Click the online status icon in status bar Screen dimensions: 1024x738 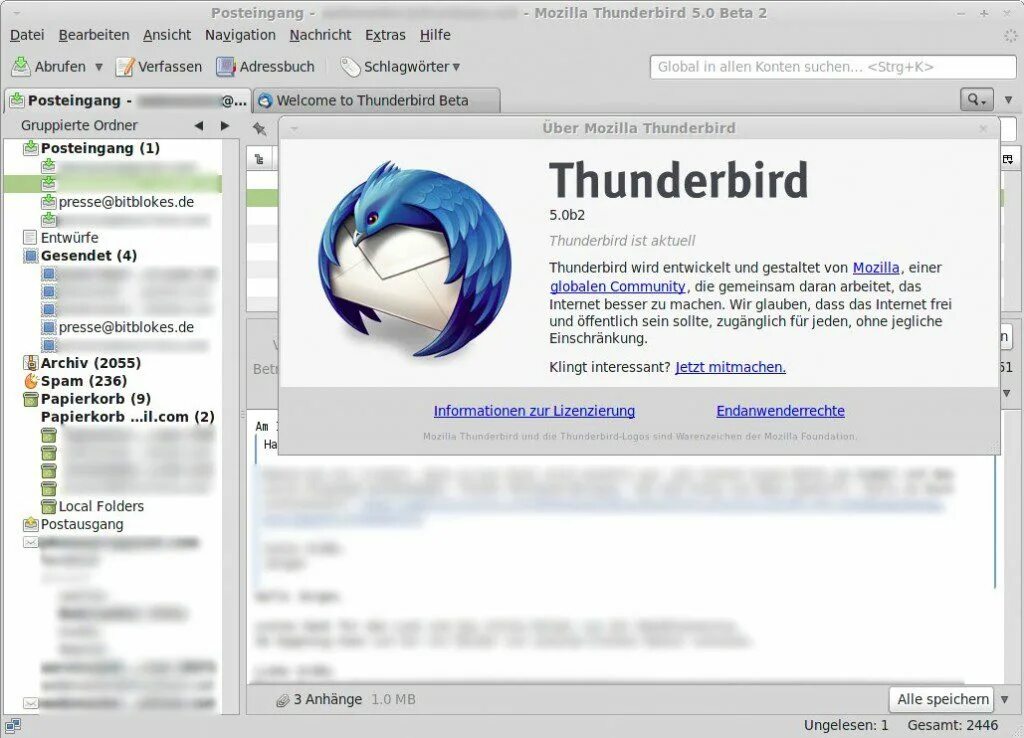[x=13, y=726]
